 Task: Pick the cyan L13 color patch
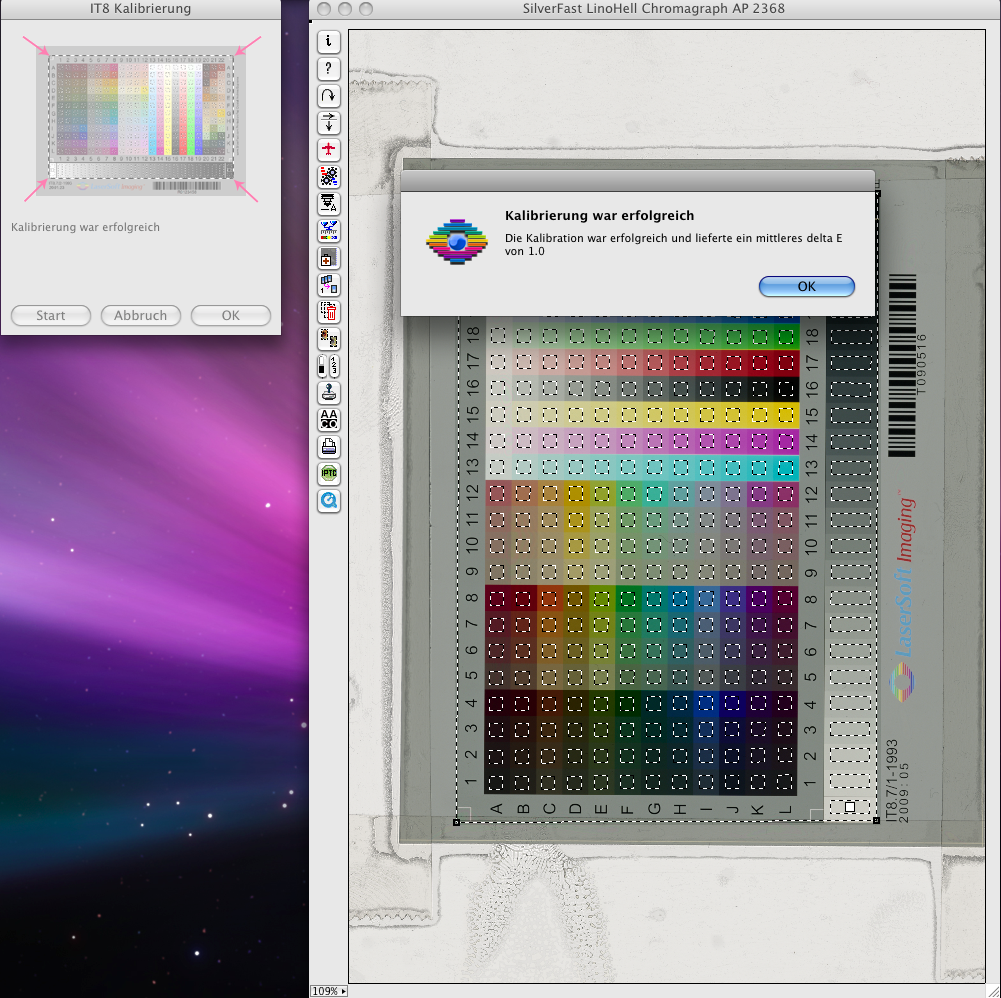(x=786, y=467)
